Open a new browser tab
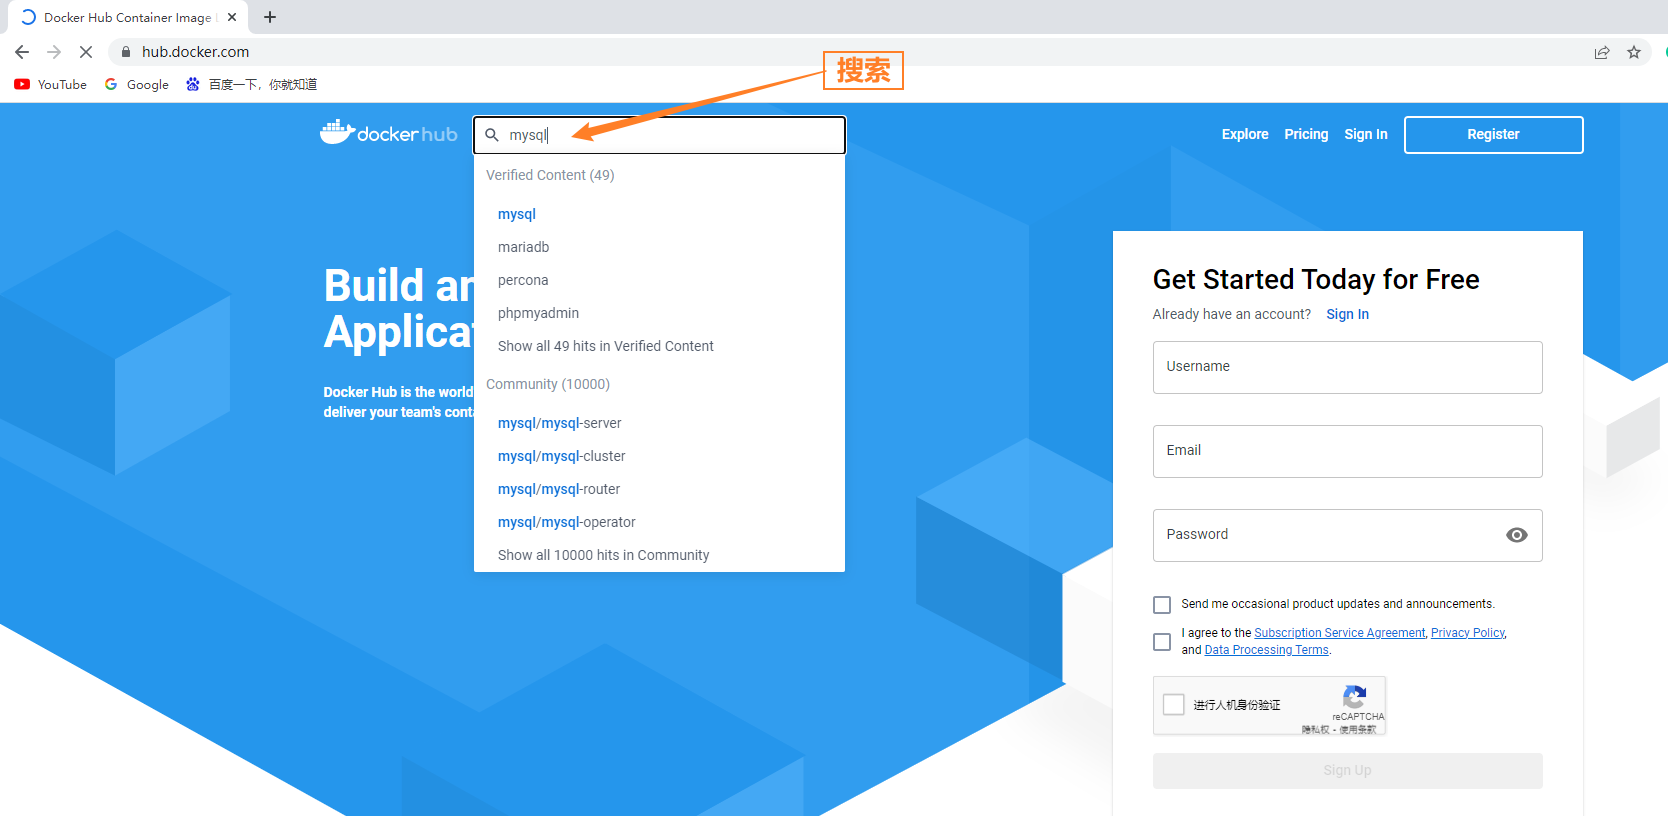The height and width of the screenshot is (816, 1668). point(270,17)
